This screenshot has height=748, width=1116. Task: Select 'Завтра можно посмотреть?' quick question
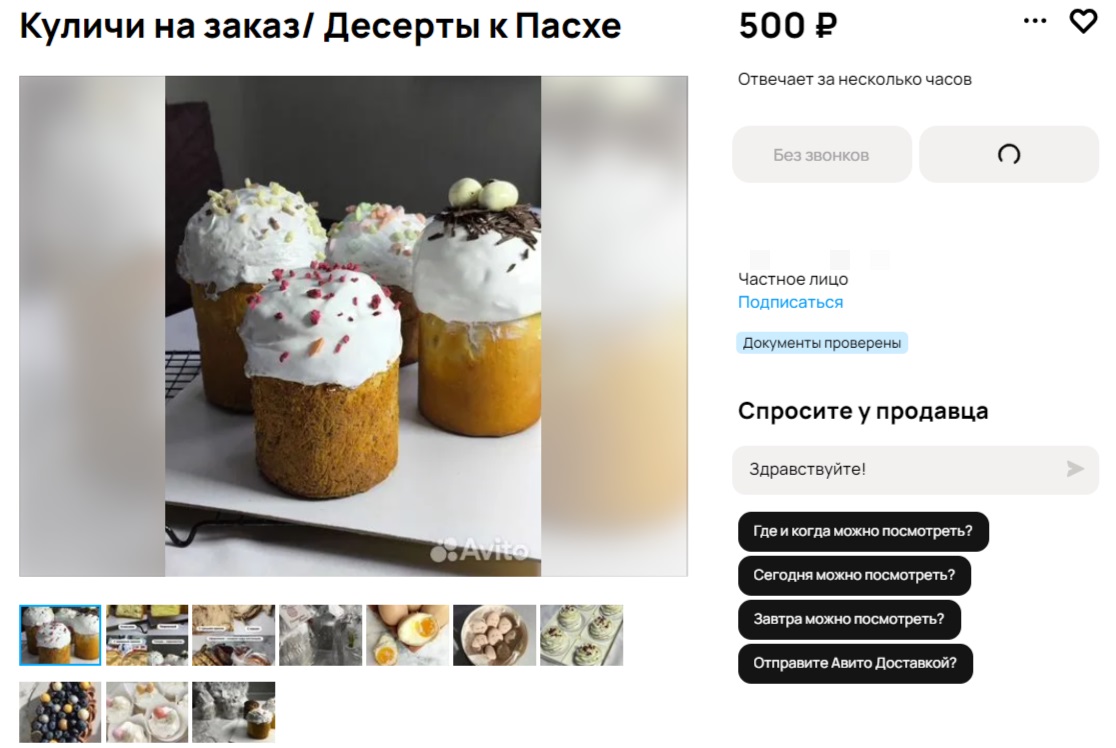(849, 619)
